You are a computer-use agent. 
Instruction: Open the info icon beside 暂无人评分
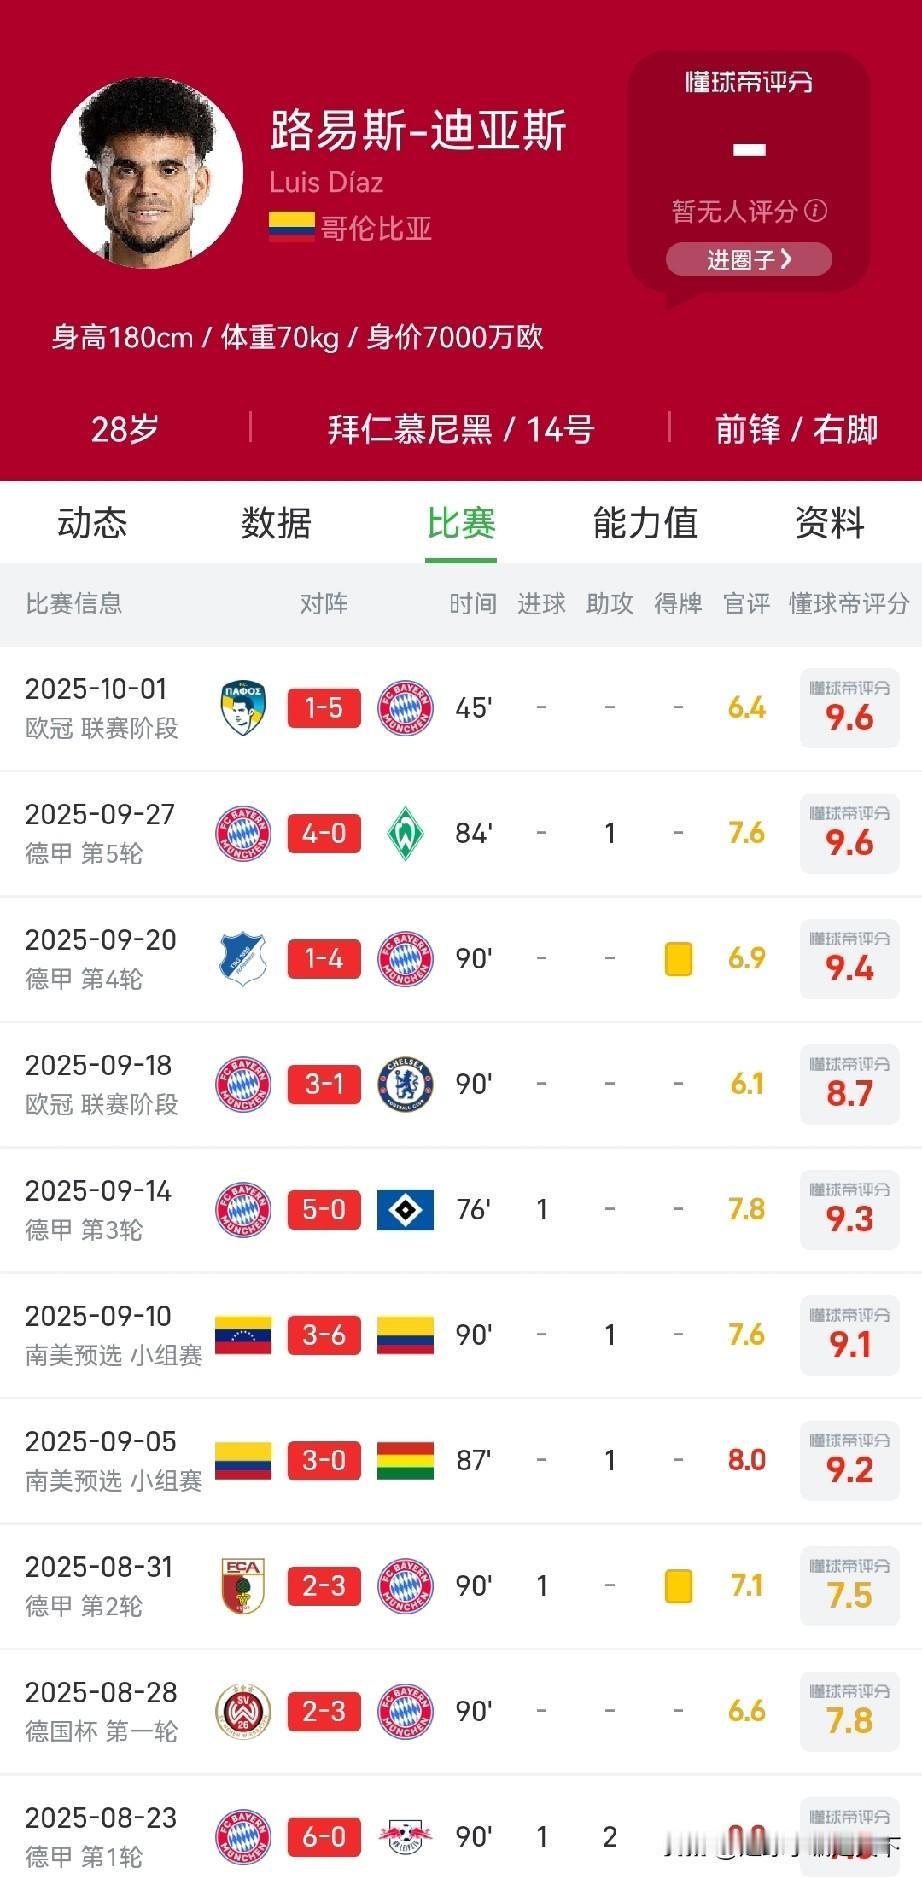pos(816,210)
